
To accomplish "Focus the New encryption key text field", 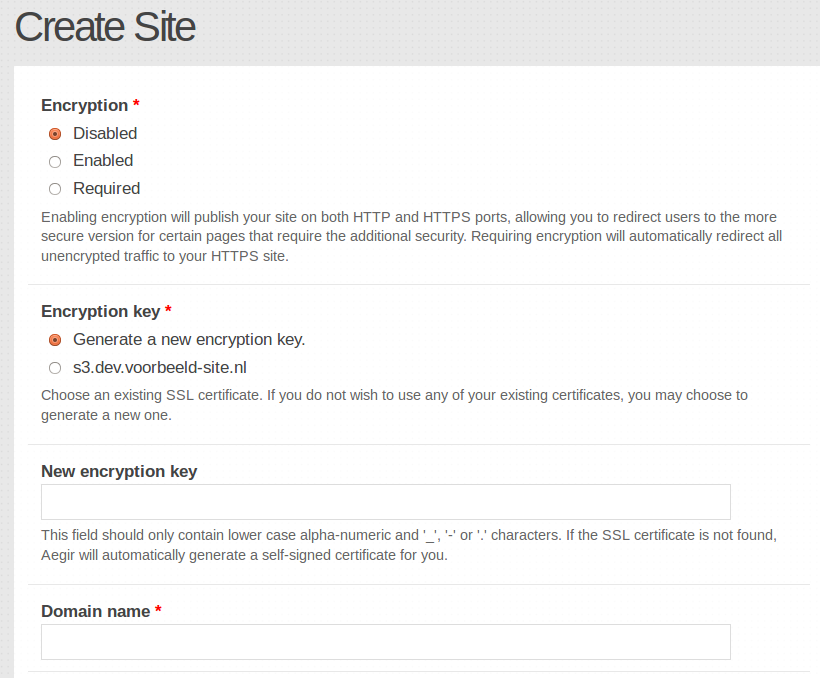I will coord(385,502).
